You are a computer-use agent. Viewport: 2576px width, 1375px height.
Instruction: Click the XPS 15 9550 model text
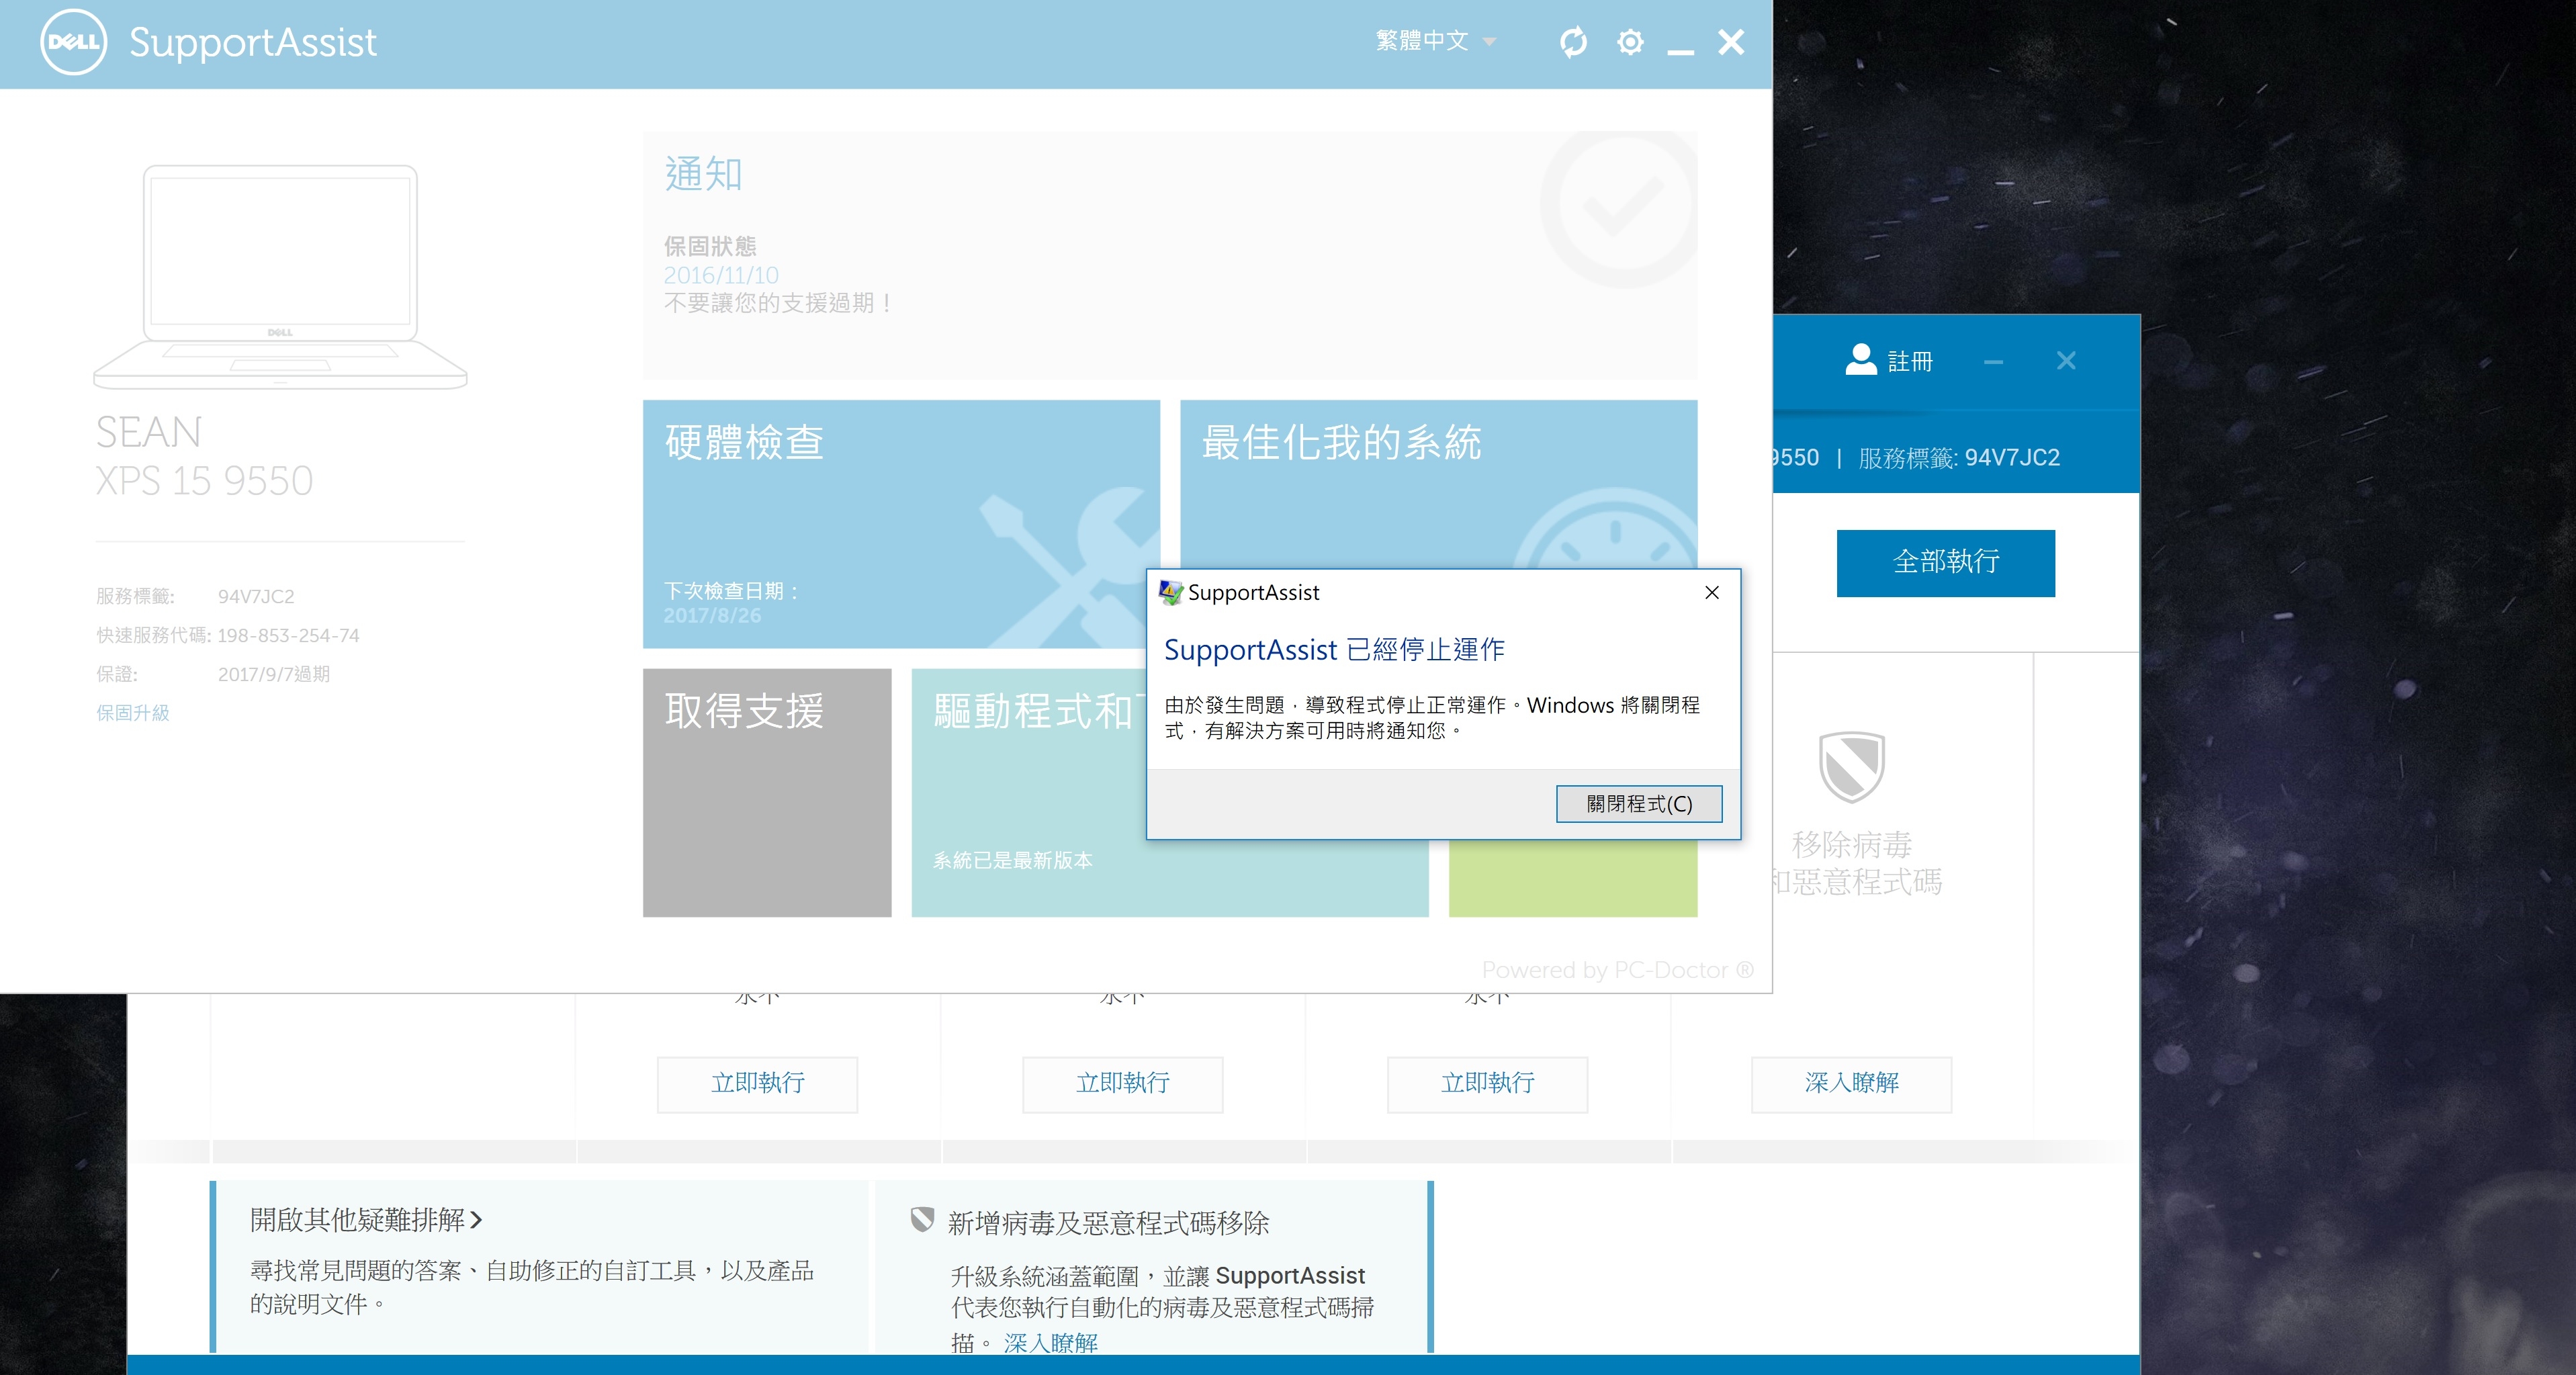(x=204, y=481)
